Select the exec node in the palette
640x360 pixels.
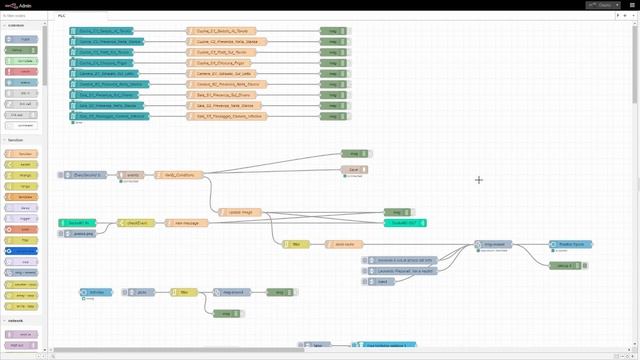[22, 229]
